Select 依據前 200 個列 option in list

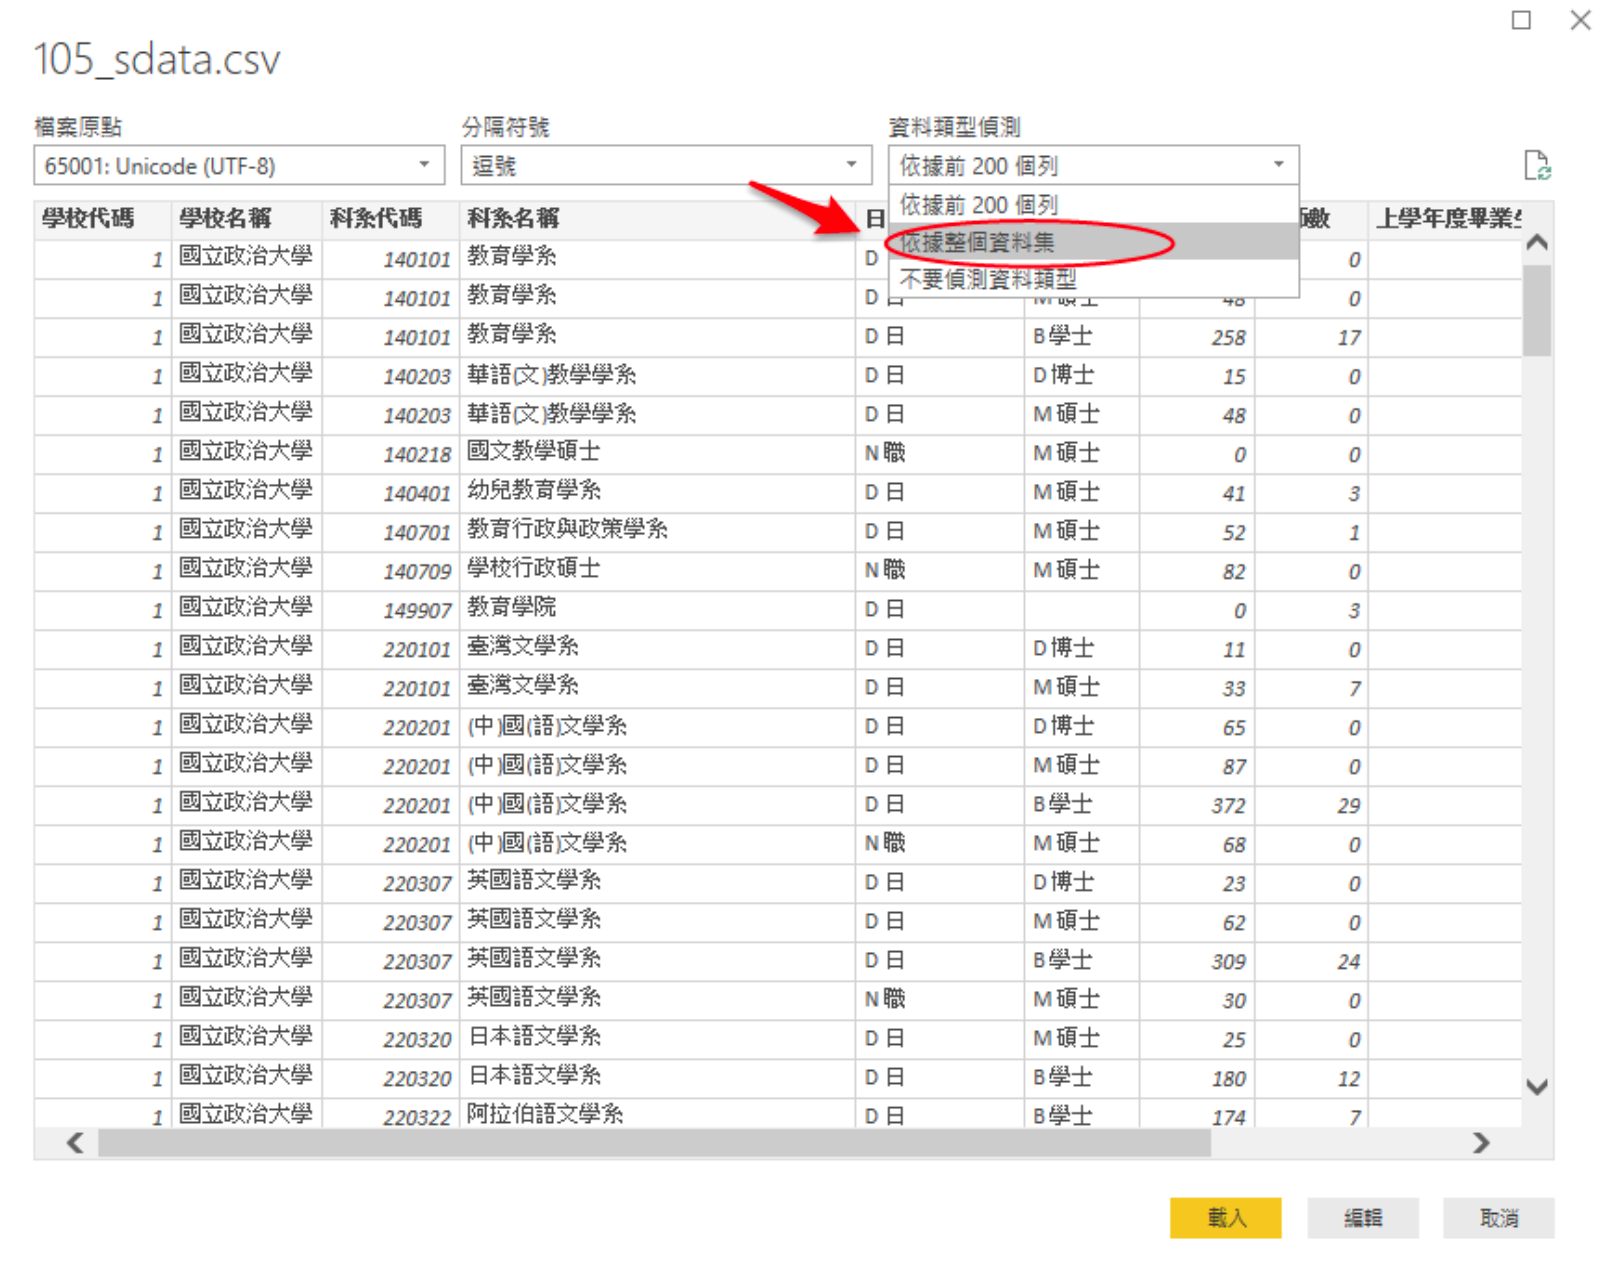(x=1094, y=204)
